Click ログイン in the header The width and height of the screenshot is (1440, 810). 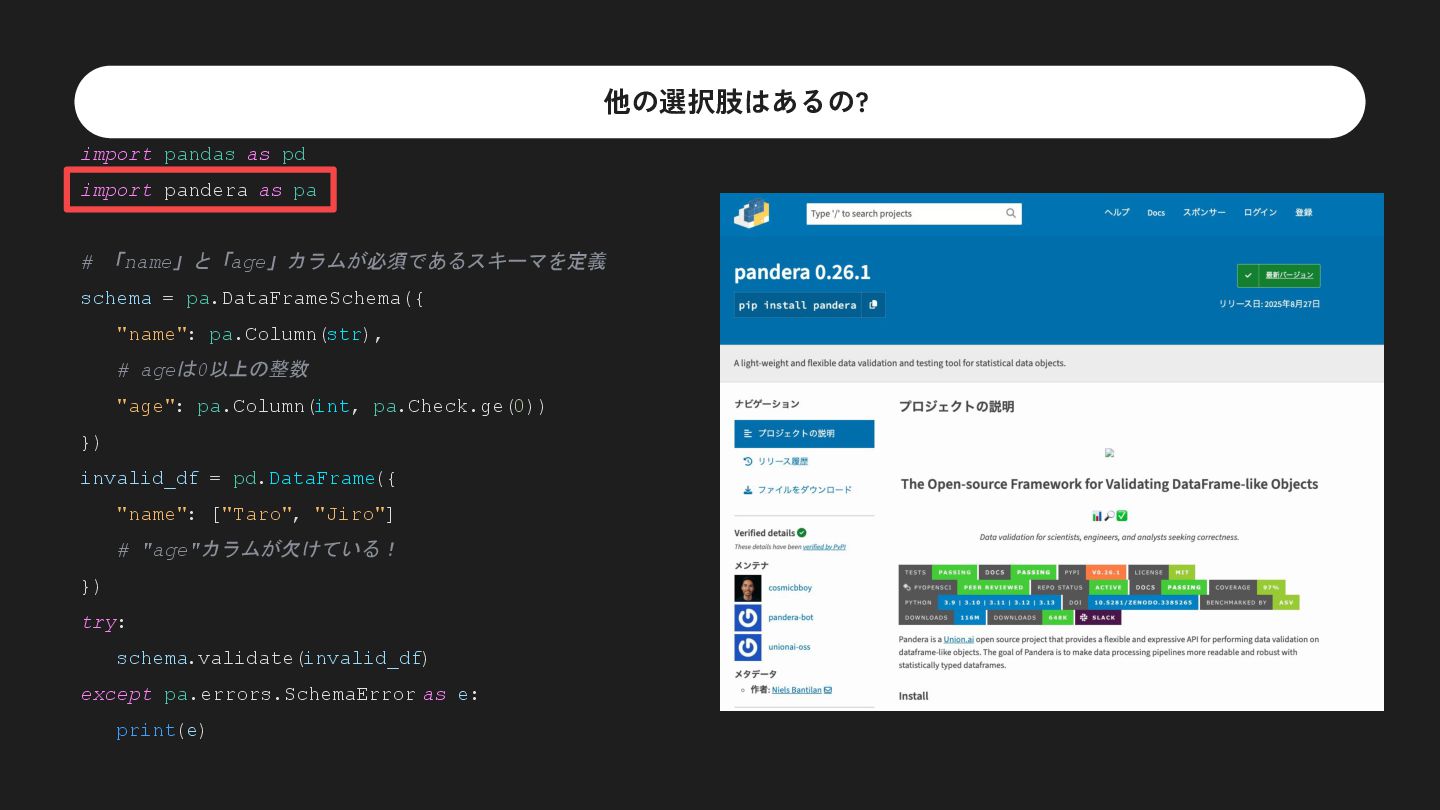click(1260, 212)
